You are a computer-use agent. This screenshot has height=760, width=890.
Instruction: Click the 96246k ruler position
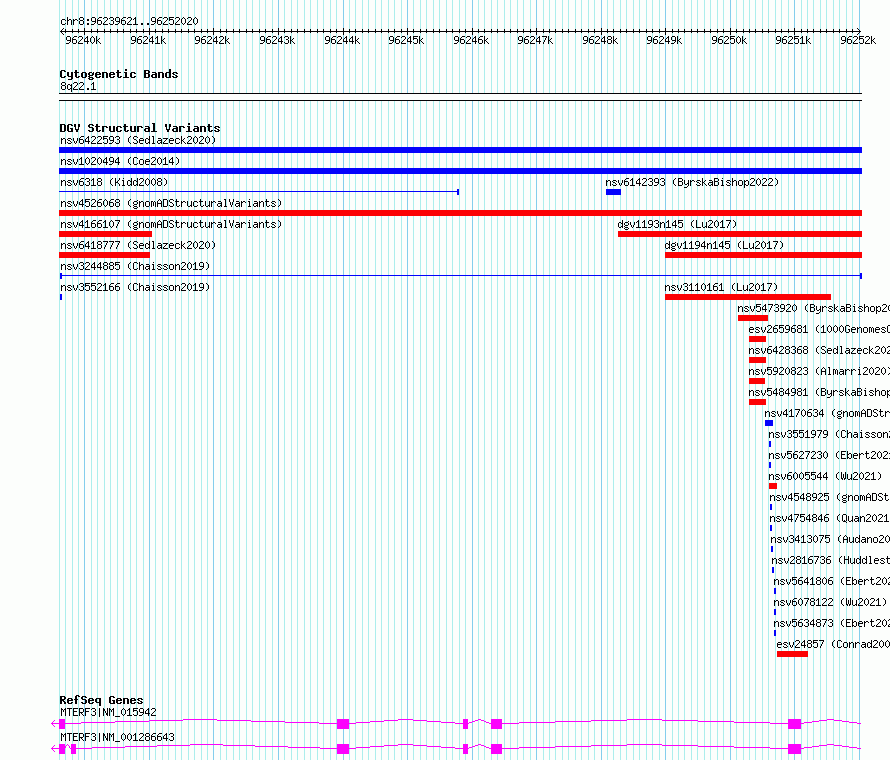tap(471, 40)
